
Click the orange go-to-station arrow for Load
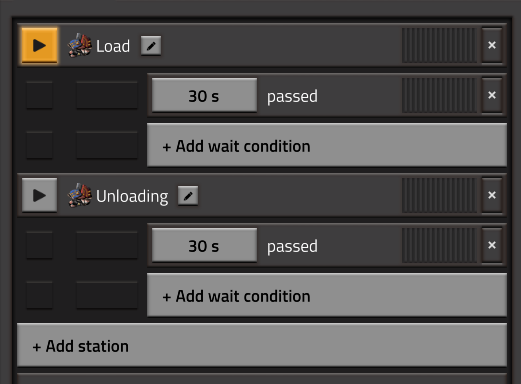[x=39, y=45]
